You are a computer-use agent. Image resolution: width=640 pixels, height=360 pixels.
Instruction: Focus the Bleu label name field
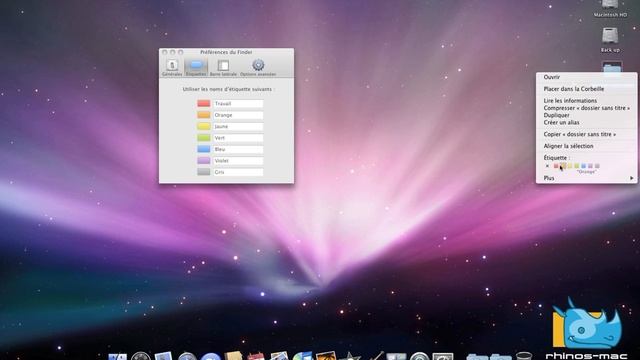pos(238,149)
